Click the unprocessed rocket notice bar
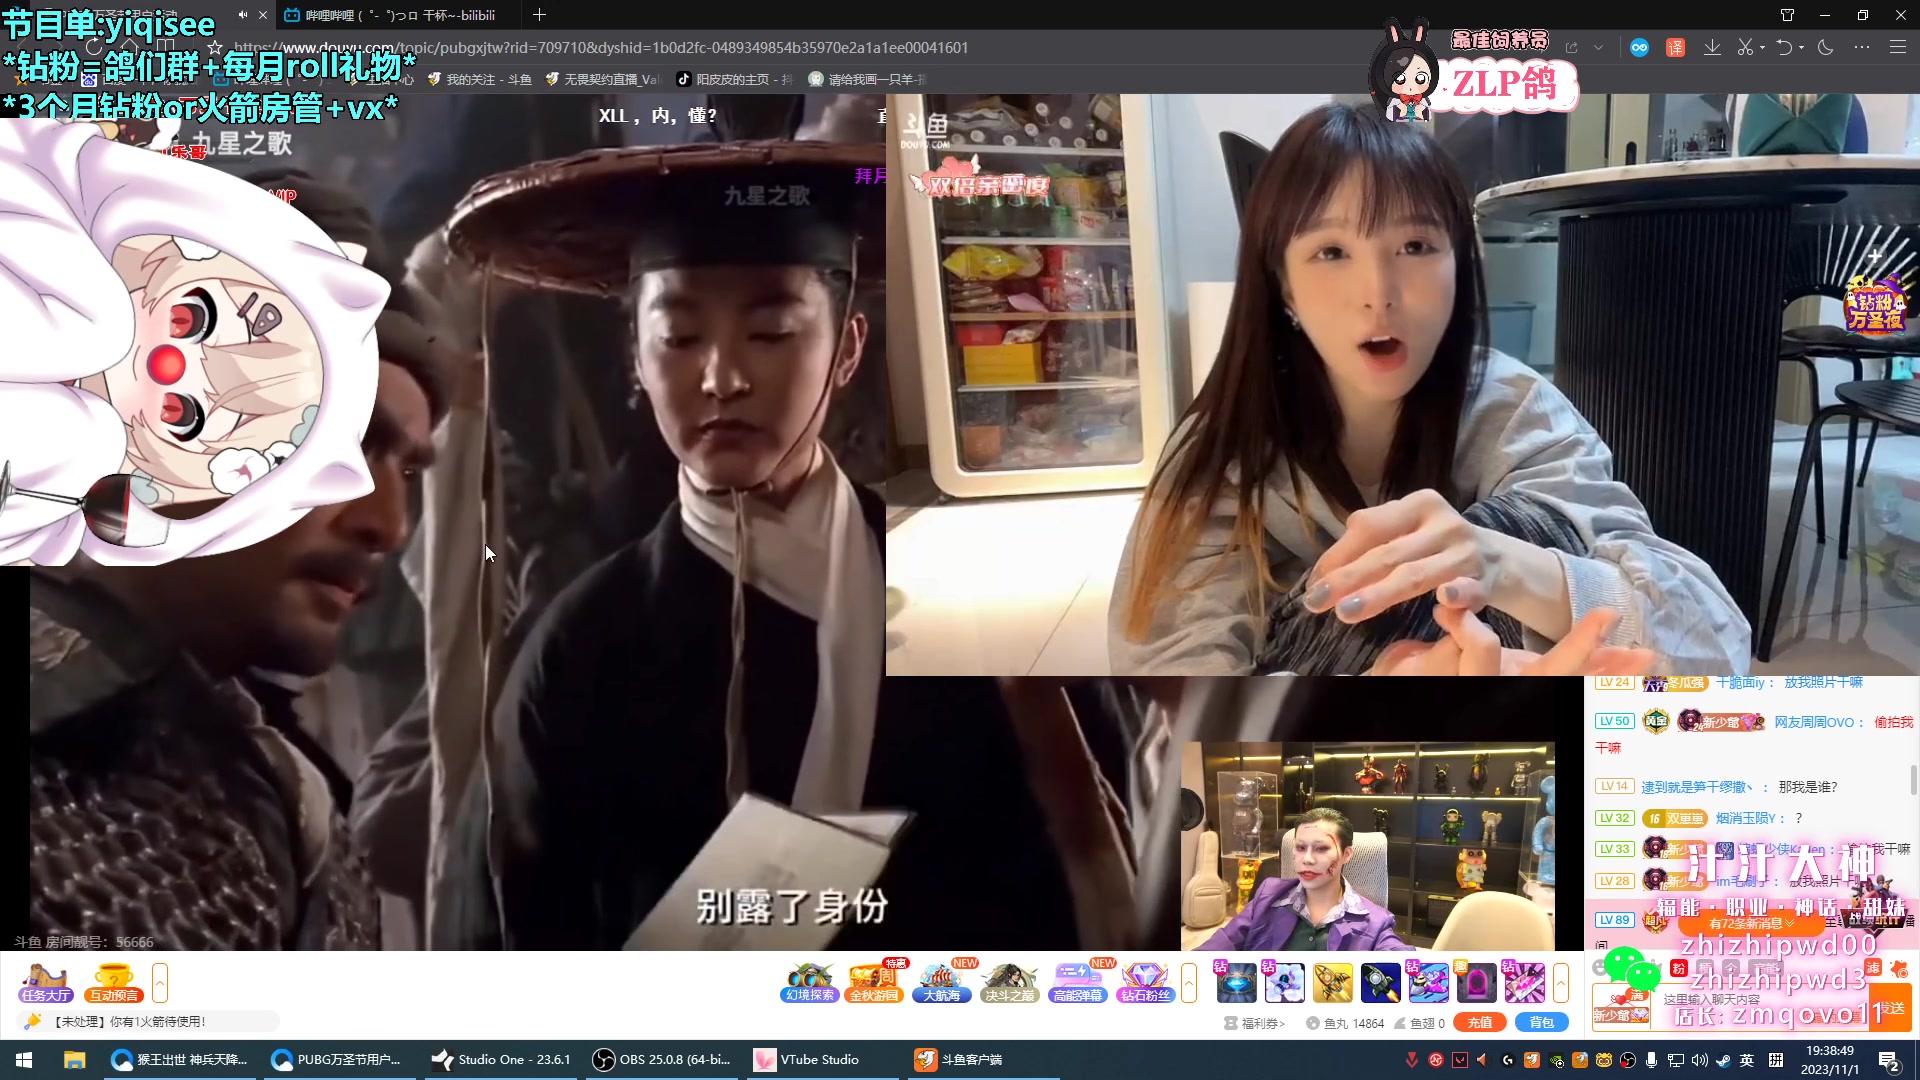 coord(148,1021)
